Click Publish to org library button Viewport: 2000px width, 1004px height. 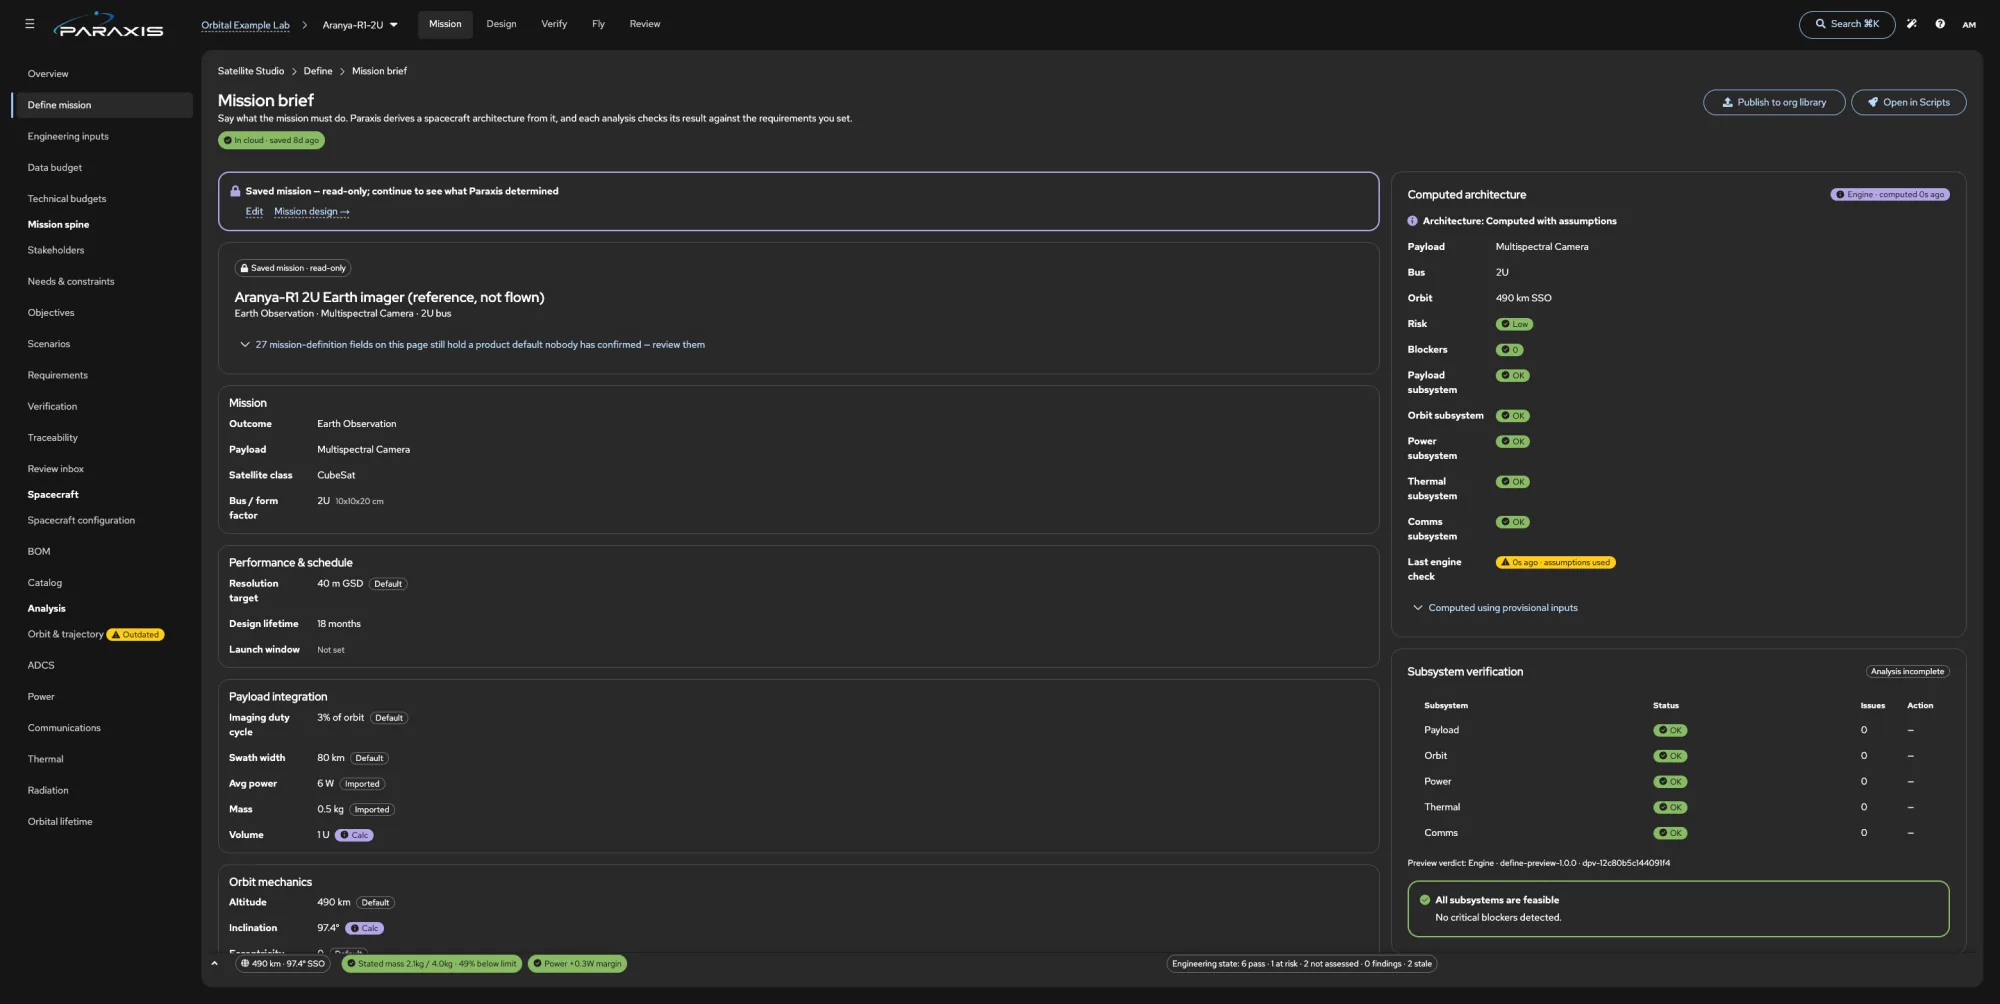pyautogui.click(x=1774, y=102)
